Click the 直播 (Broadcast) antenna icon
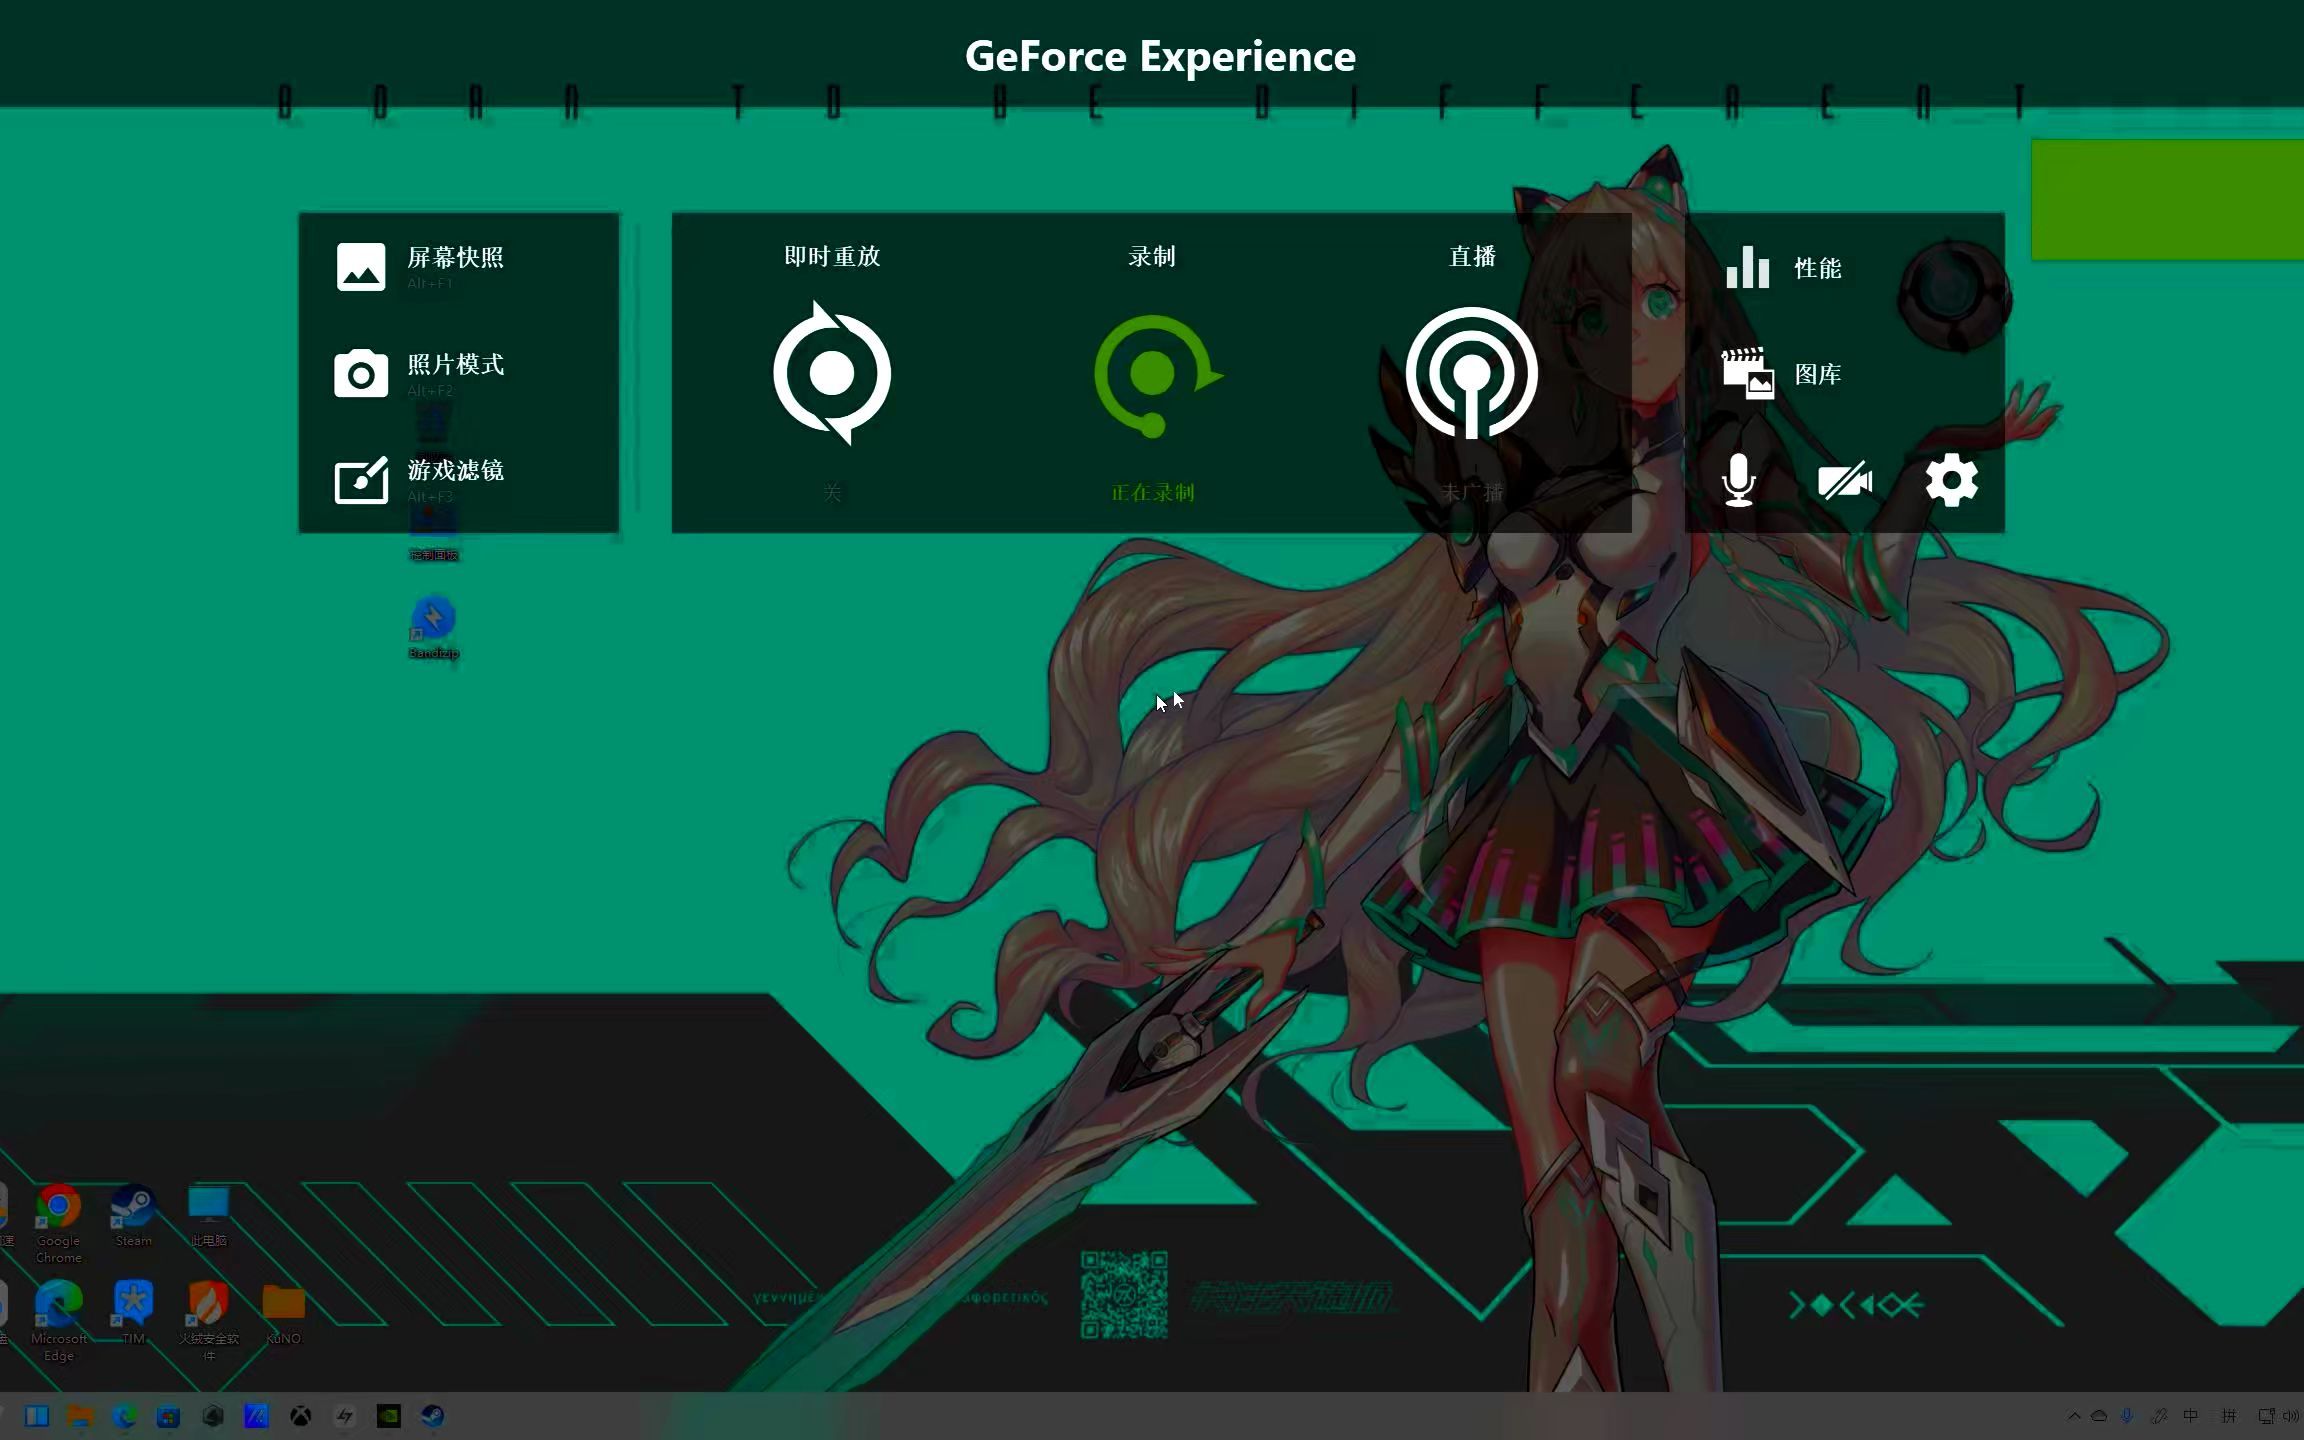The image size is (2304, 1440). (x=1471, y=373)
